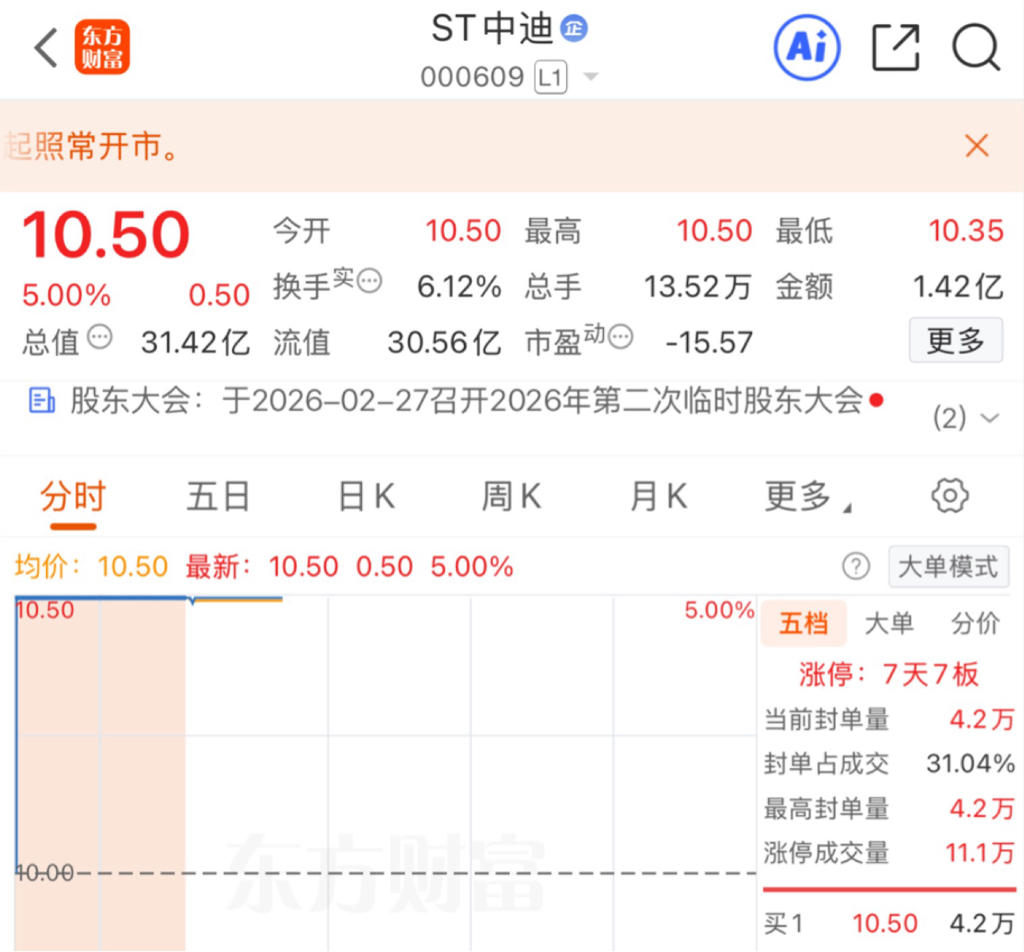Tap the 最高 10.50 value

[714, 231]
